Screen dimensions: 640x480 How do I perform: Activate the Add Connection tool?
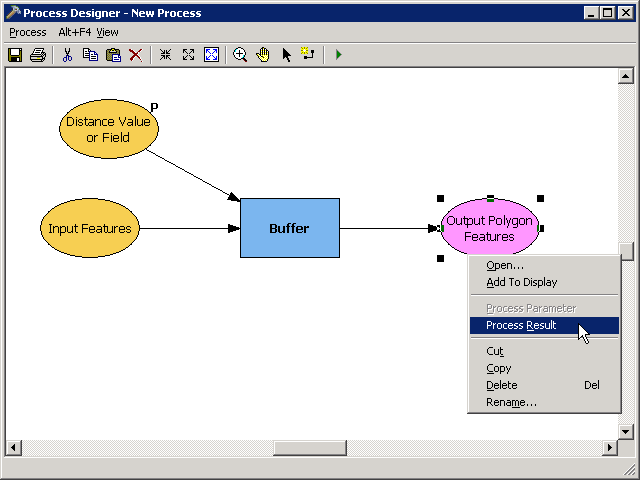(x=308, y=55)
